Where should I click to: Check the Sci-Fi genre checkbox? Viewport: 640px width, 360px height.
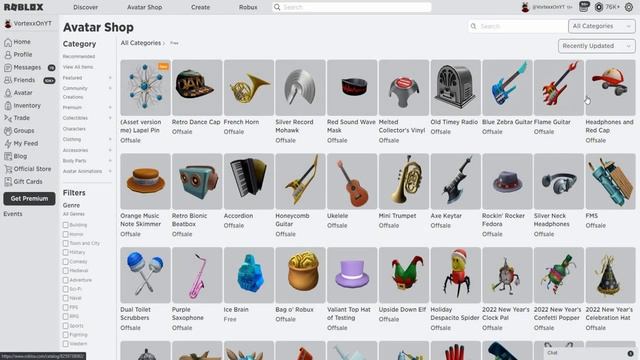coord(65,289)
